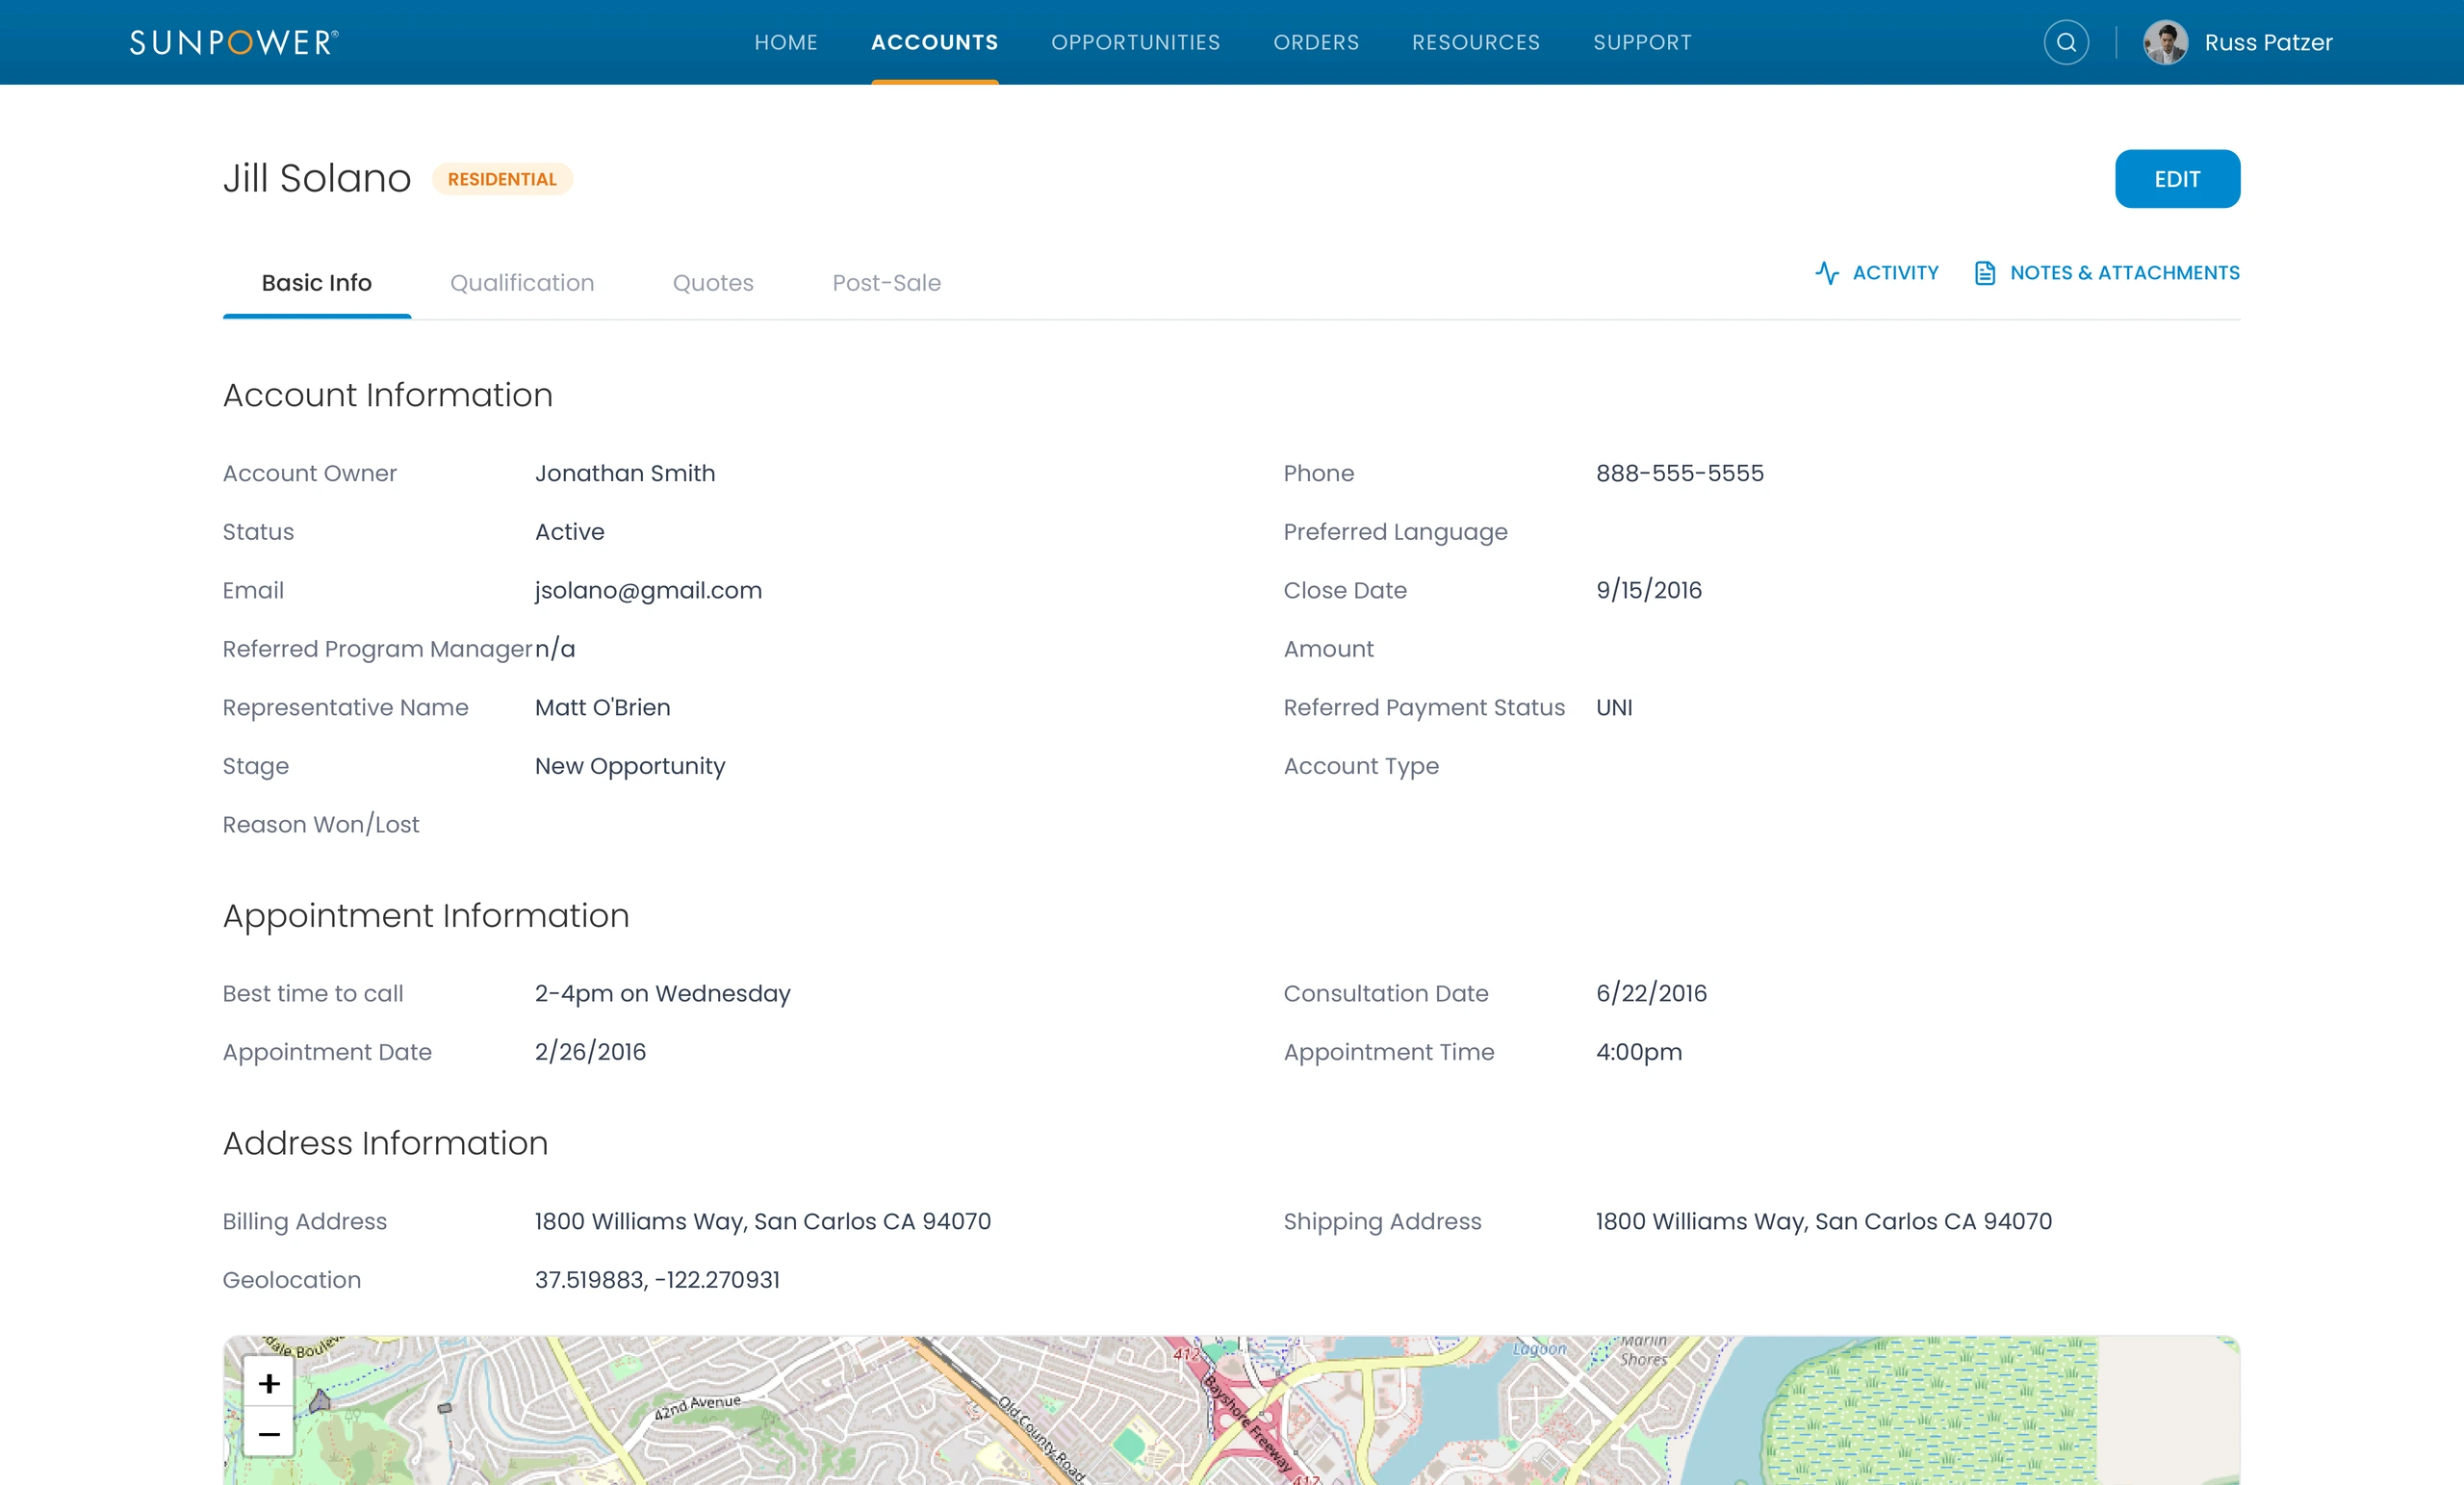Click the Account Type label
2464x1485 pixels.
click(1361, 766)
